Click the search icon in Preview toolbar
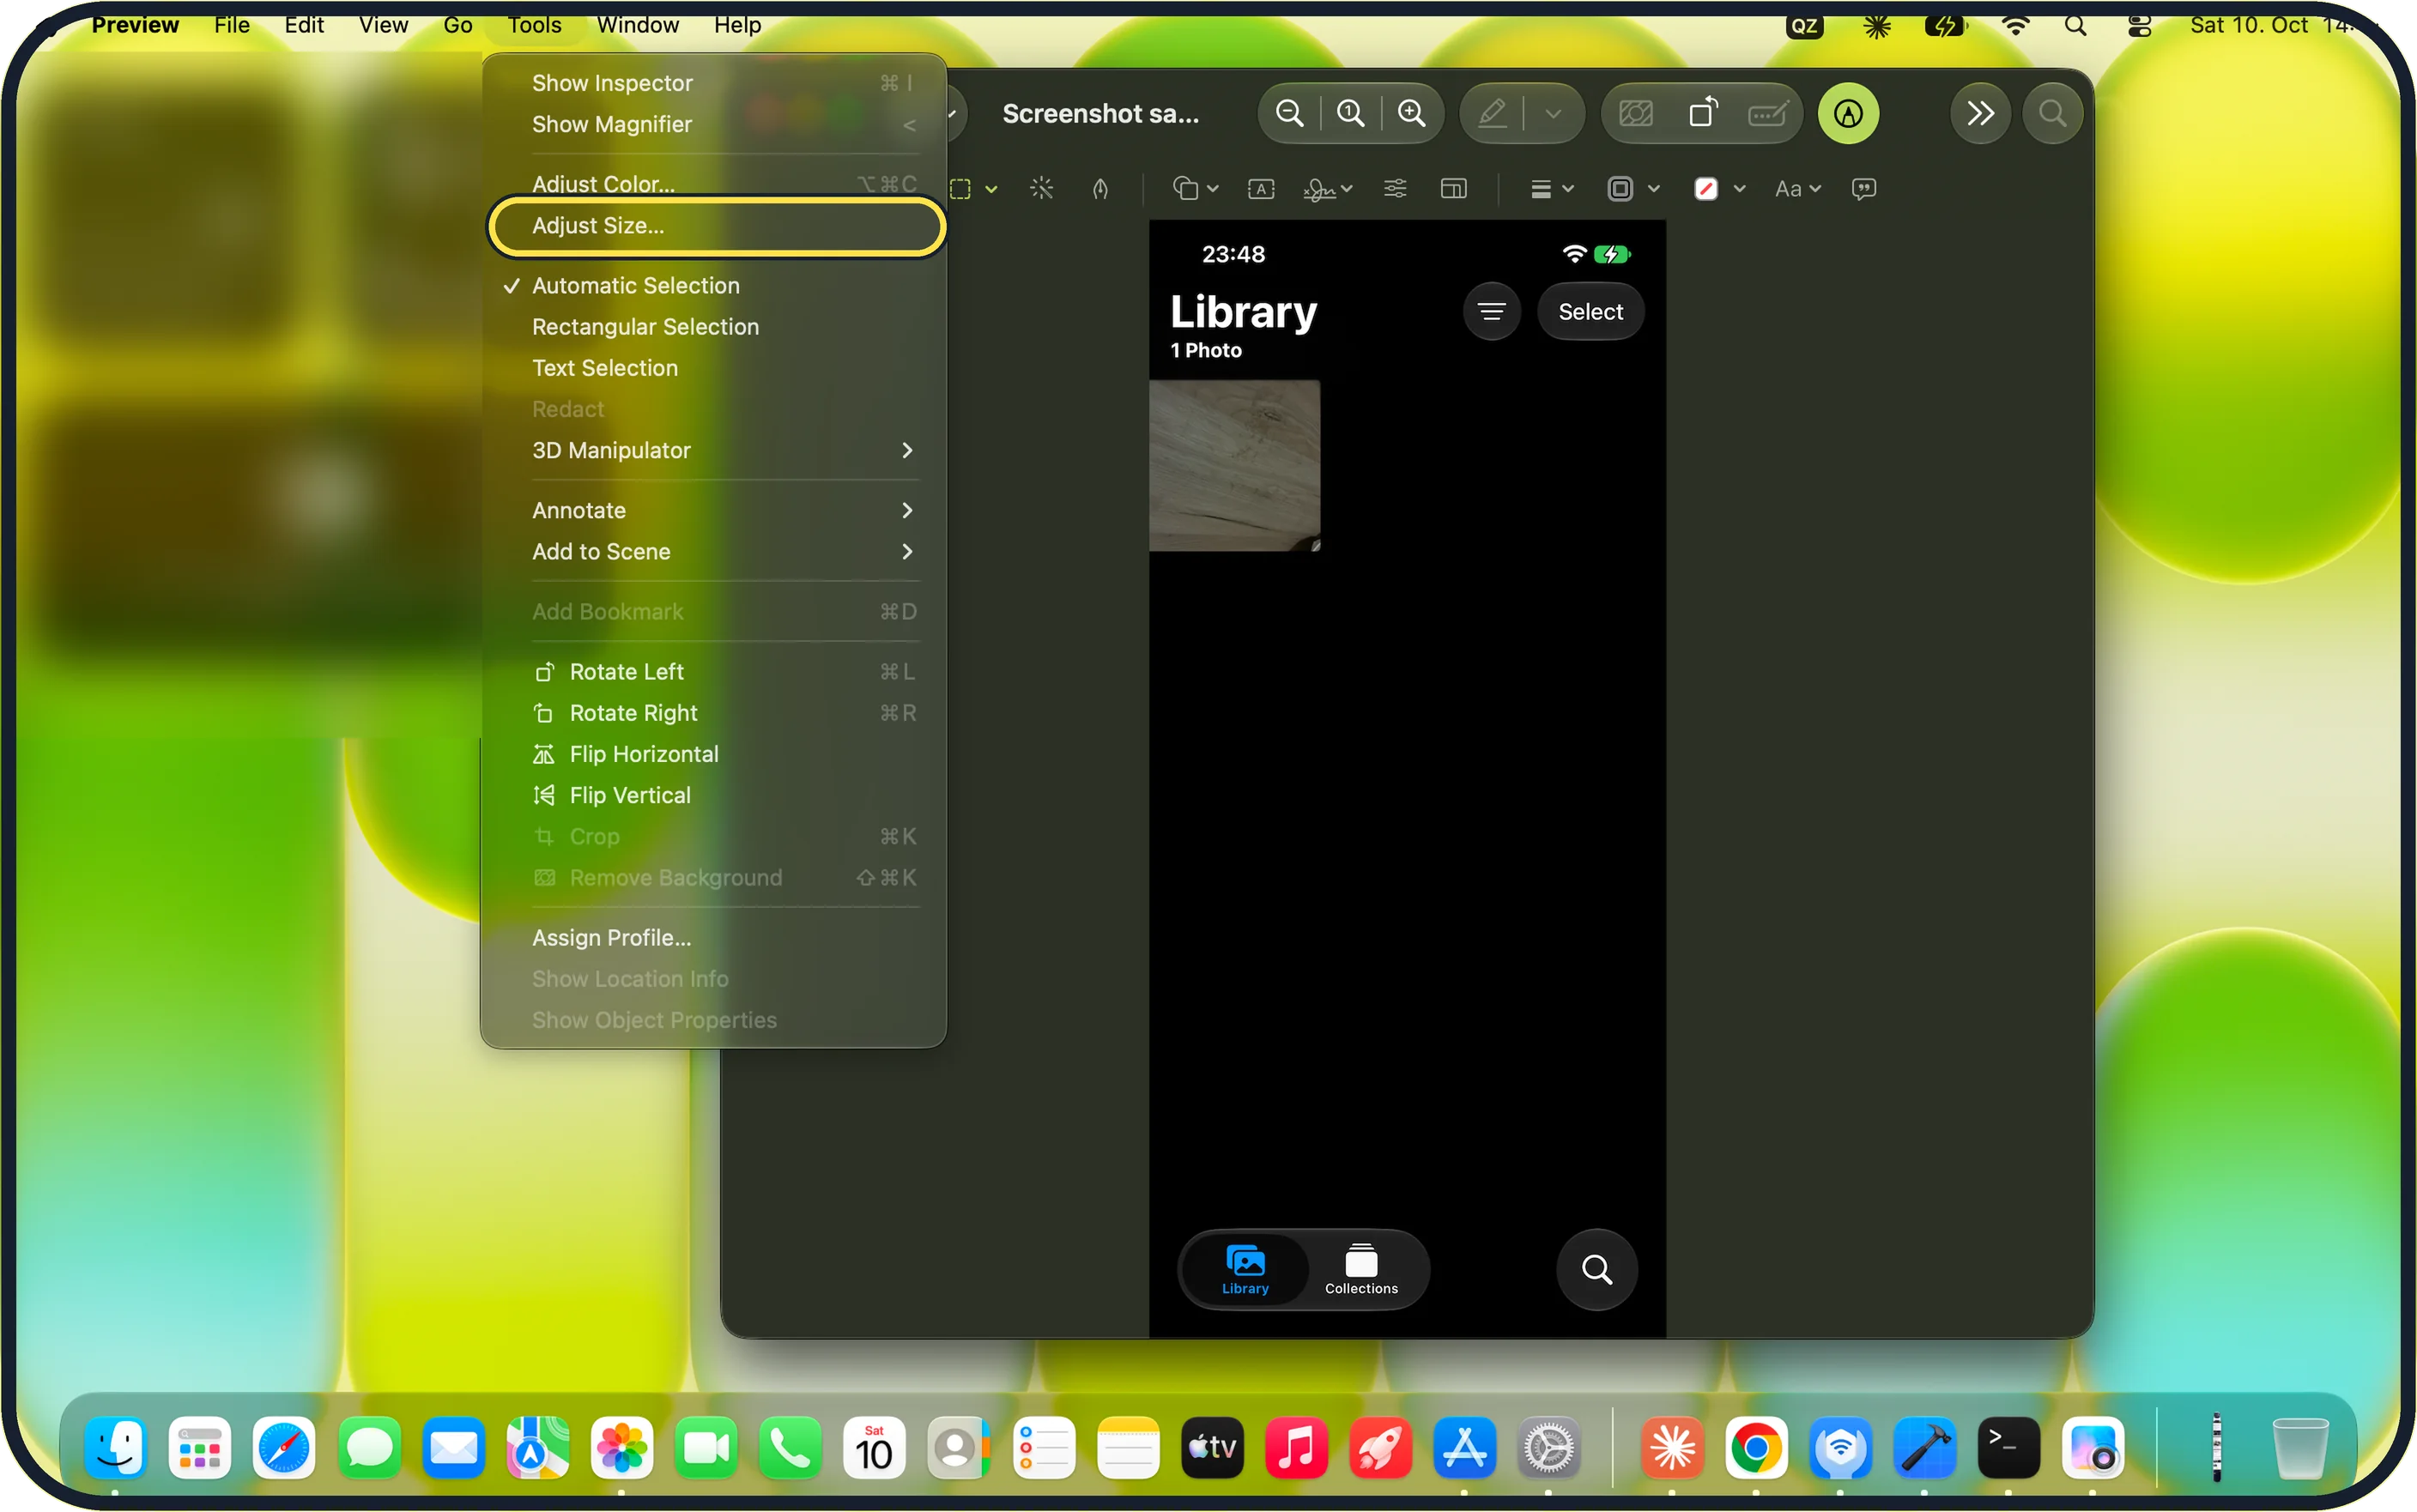This screenshot has width=2417, height=1512. [x=2051, y=113]
